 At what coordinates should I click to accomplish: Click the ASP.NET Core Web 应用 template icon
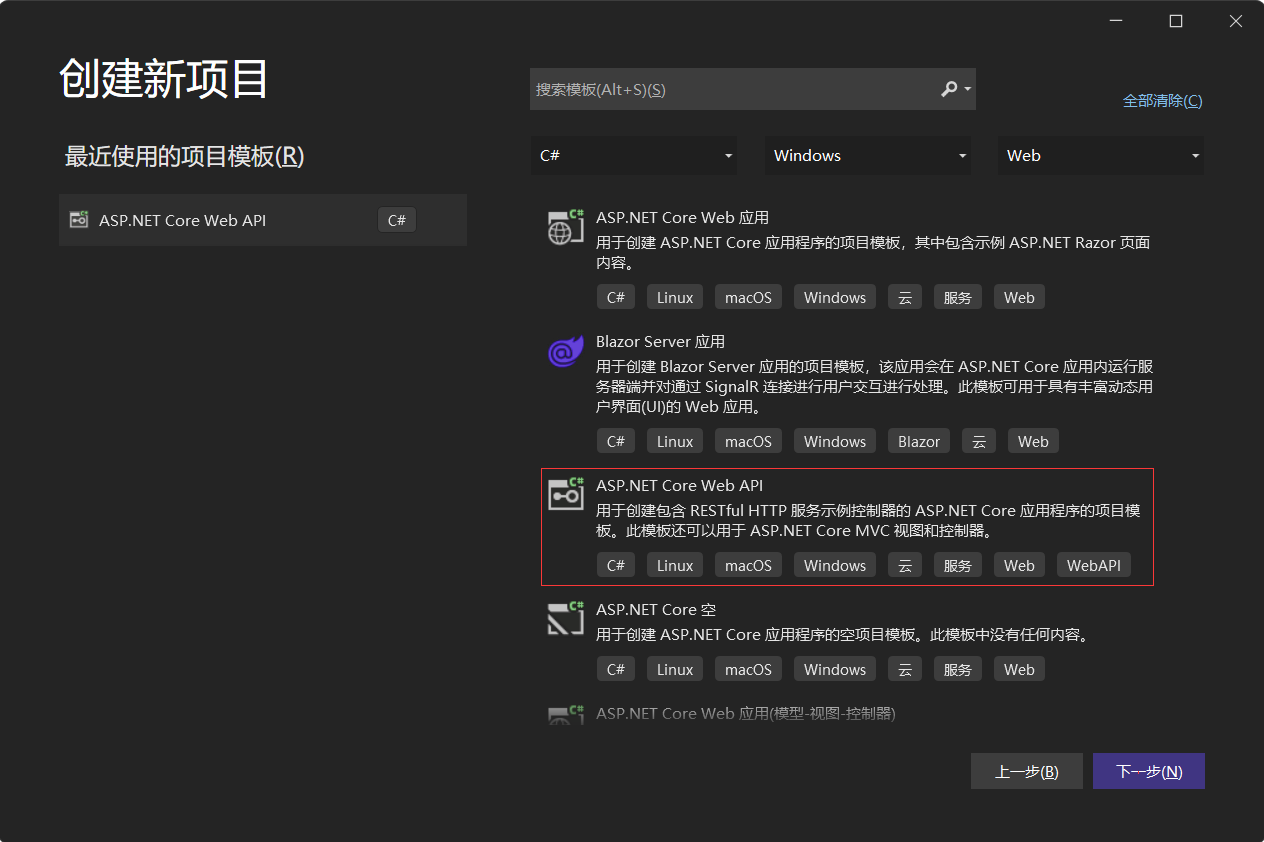[565, 227]
